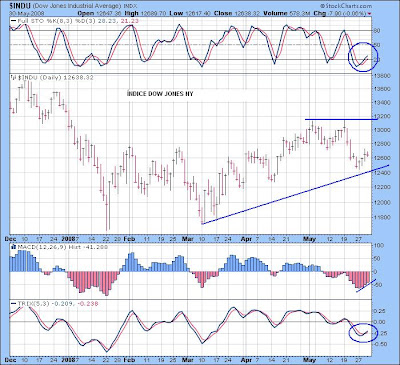Click the Open value 12647.36
Screen dimensions: 400x365
click(x=108, y=13)
